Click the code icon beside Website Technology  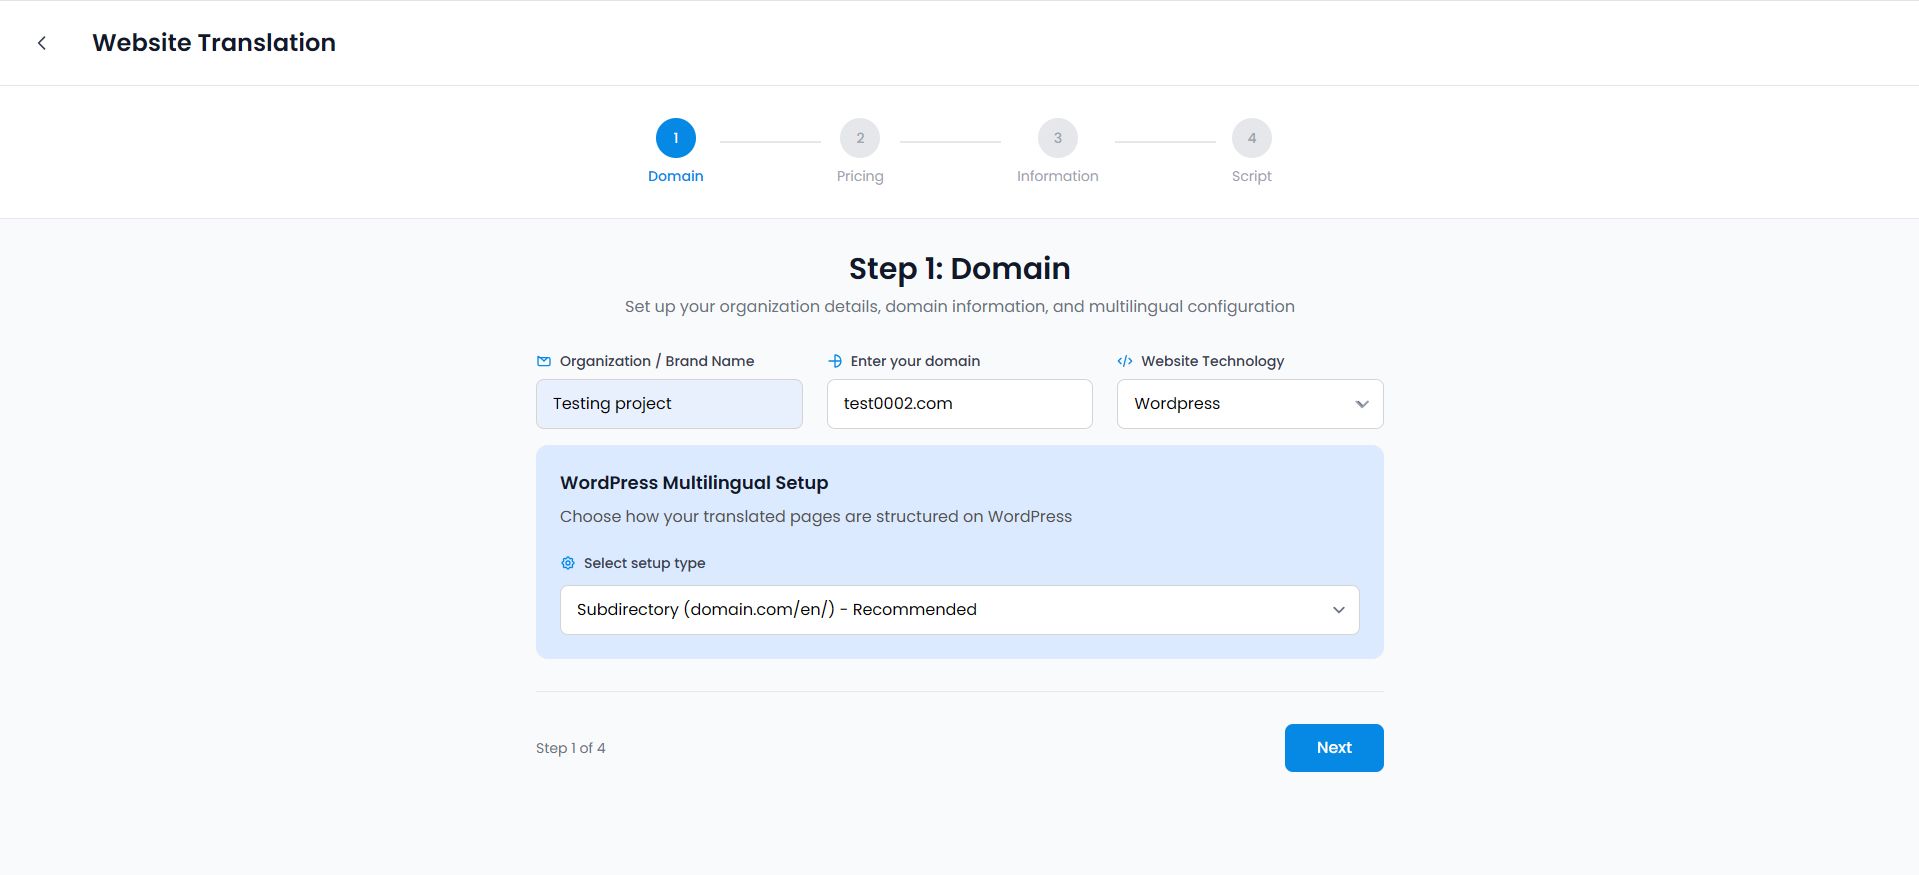pyautogui.click(x=1125, y=361)
